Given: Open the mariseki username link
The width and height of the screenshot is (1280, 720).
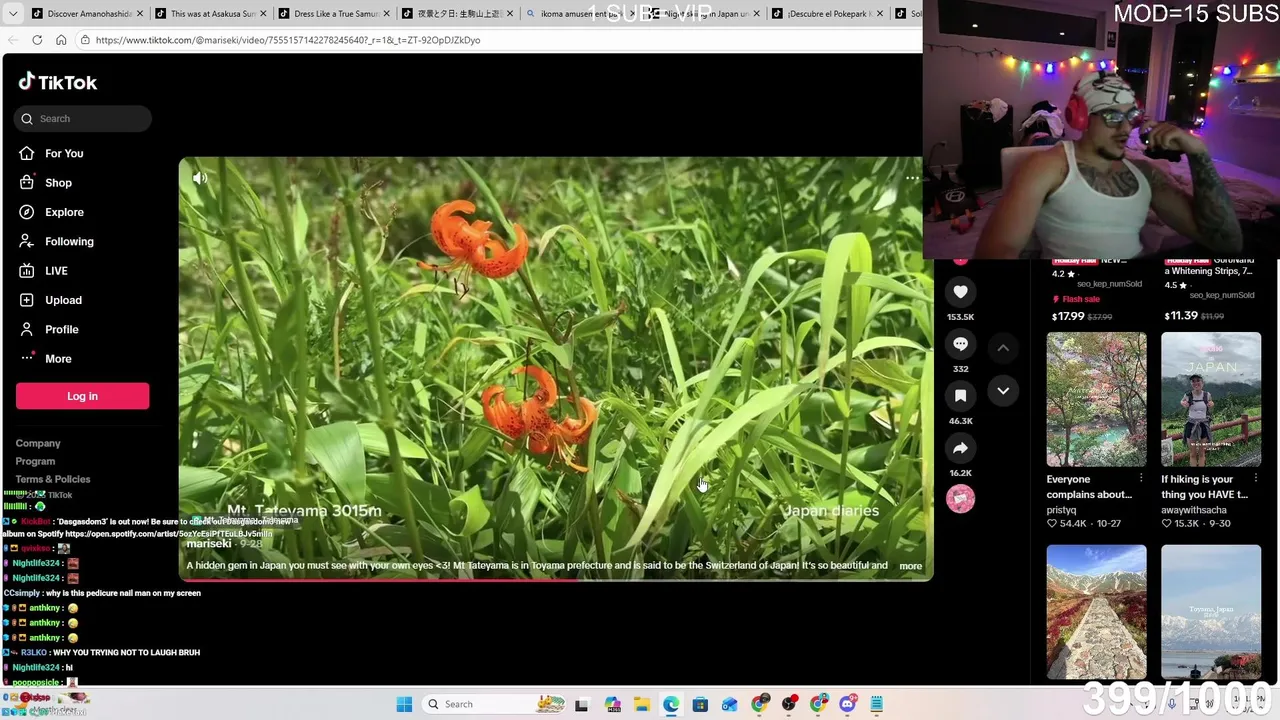Looking at the screenshot, I should [209, 543].
